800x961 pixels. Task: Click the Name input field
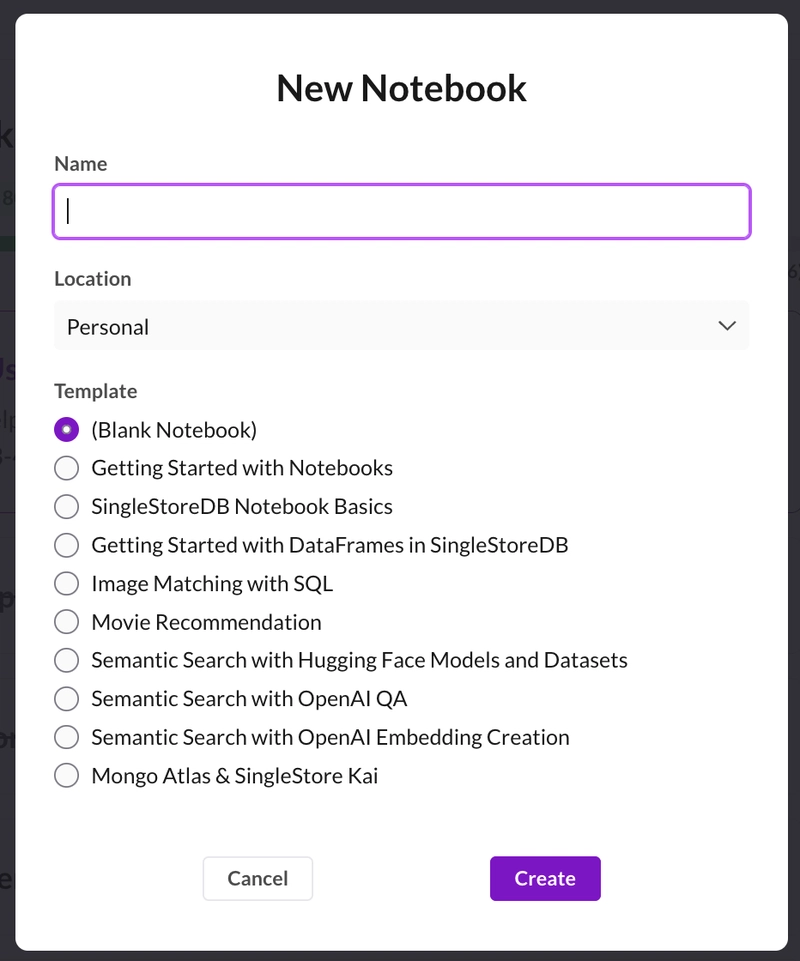click(x=402, y=211)
